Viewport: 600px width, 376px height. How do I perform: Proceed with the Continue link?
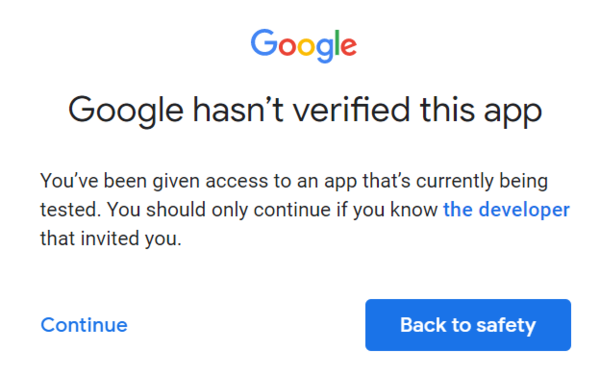84,325
